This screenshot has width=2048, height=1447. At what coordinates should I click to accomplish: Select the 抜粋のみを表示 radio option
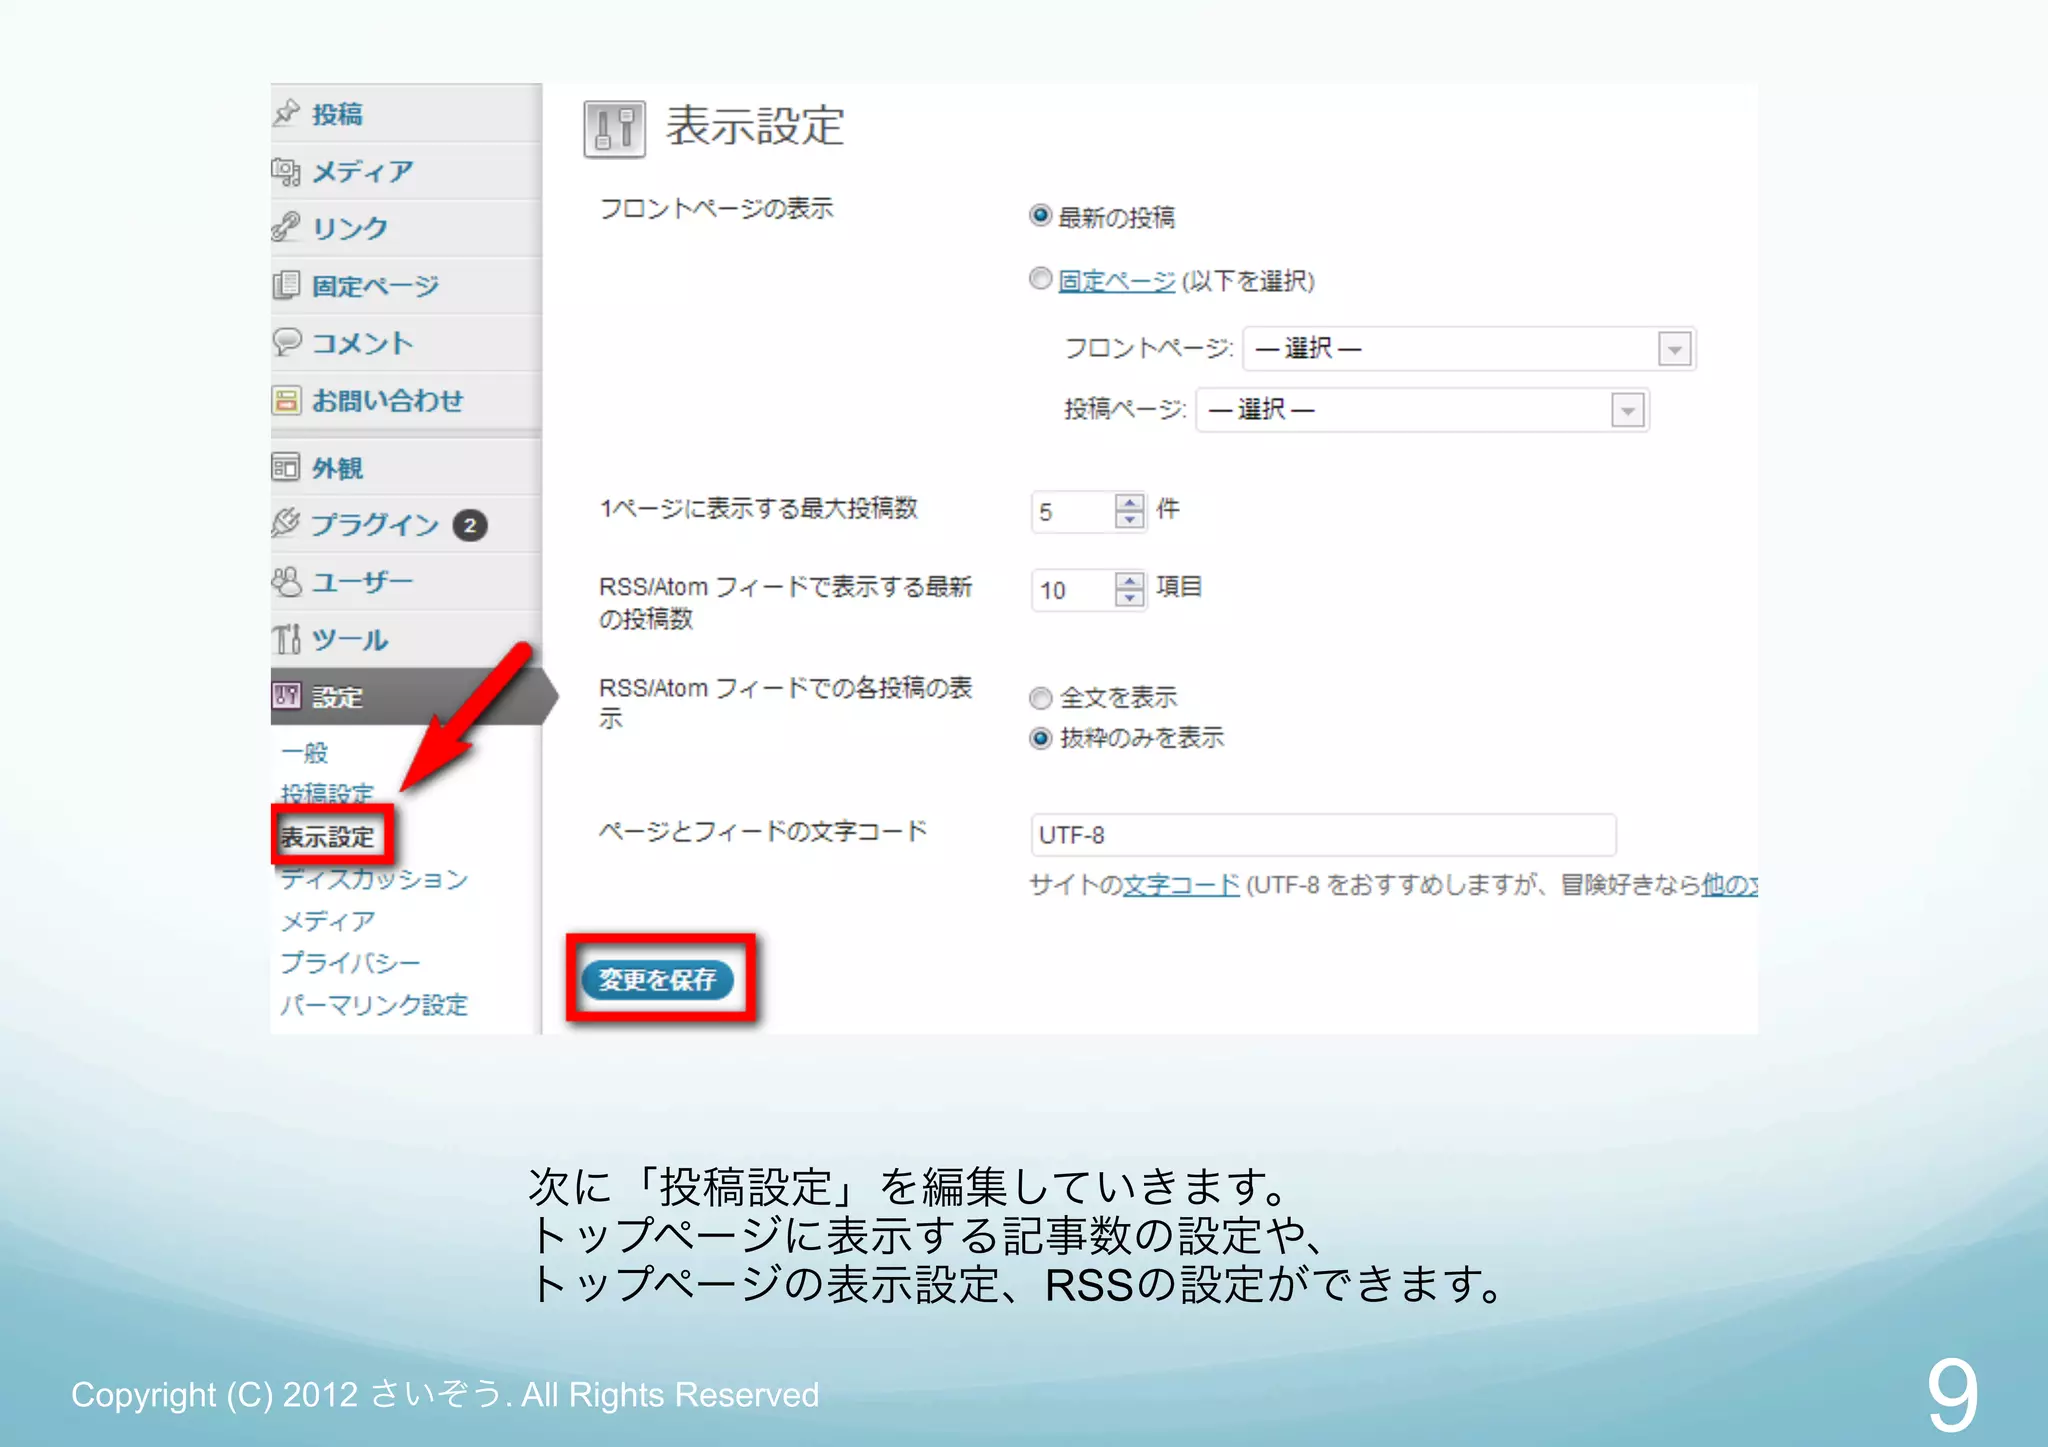point(1040,738)
